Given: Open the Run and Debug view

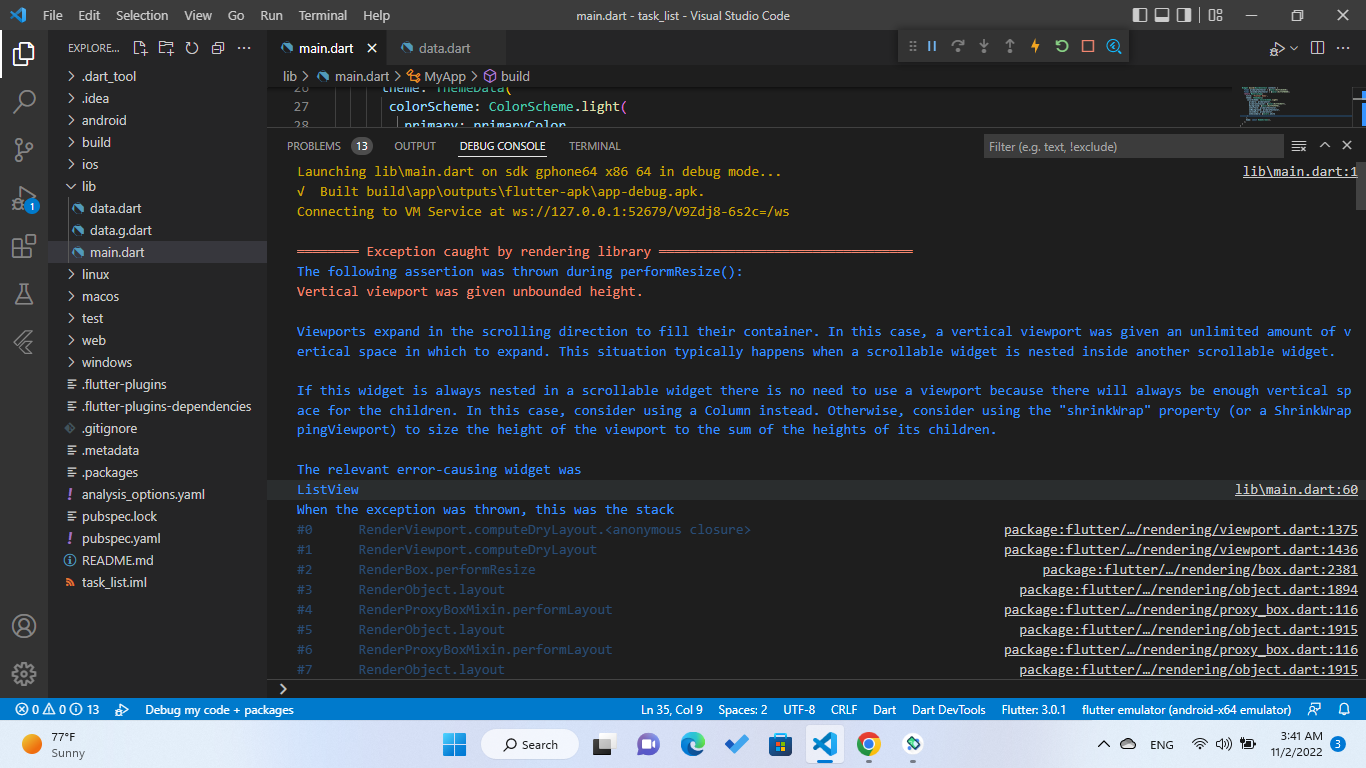Looking at the screenshot, I should pos(24,198).
